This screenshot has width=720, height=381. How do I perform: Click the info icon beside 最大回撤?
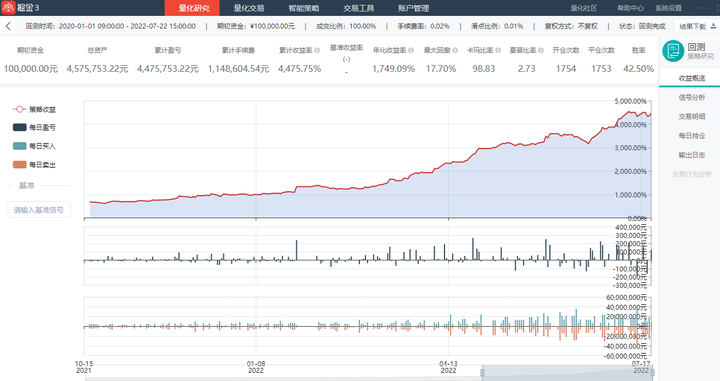(455, 50)
